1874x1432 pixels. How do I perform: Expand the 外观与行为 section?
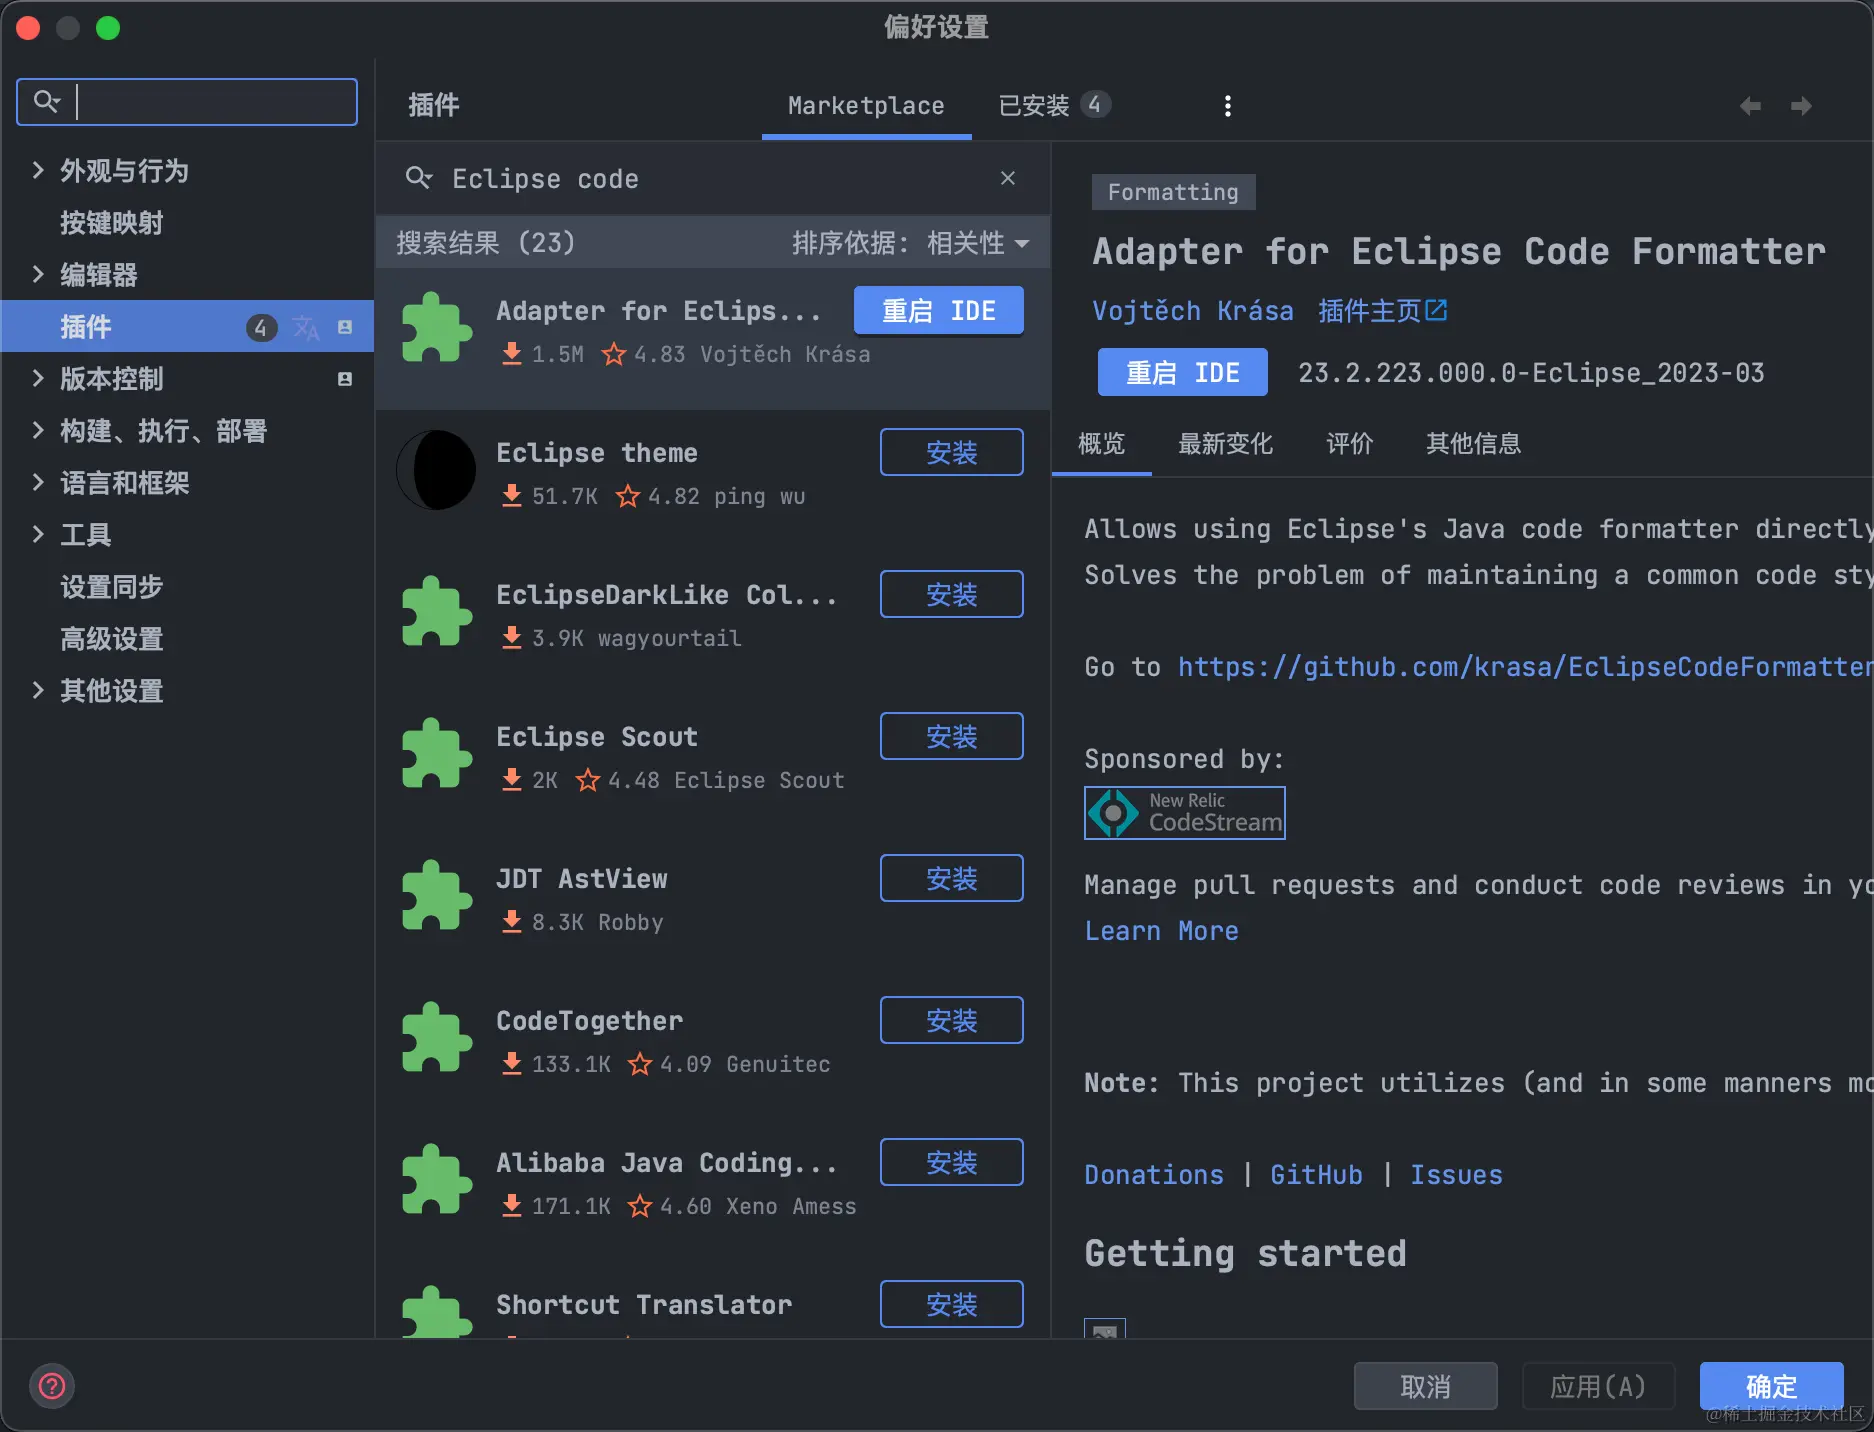(x=38, y=170)
